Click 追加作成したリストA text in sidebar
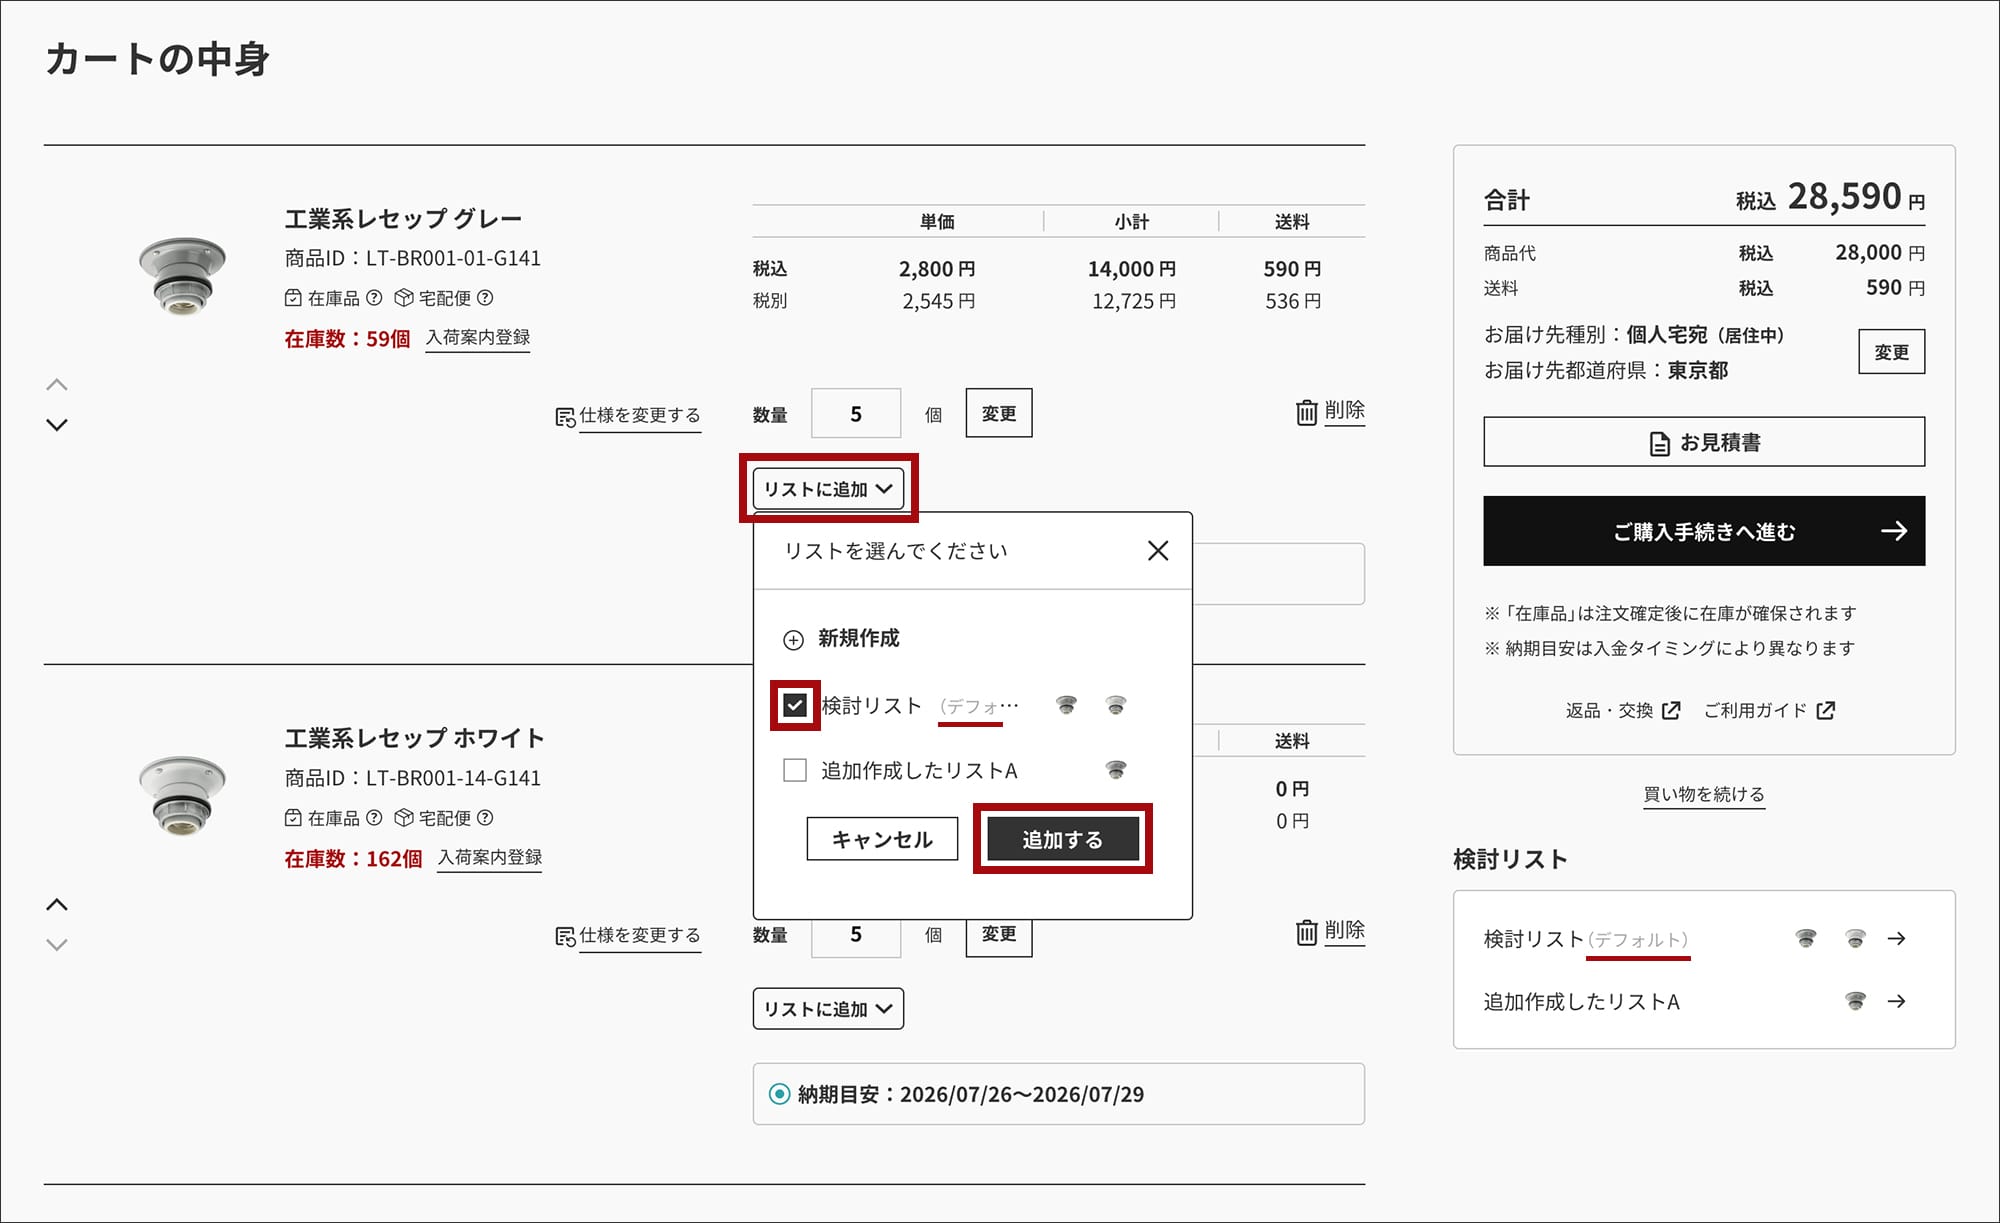Image resolution: width=2000 pixels, height=1223 pixels. [x=1581, y=1002]
